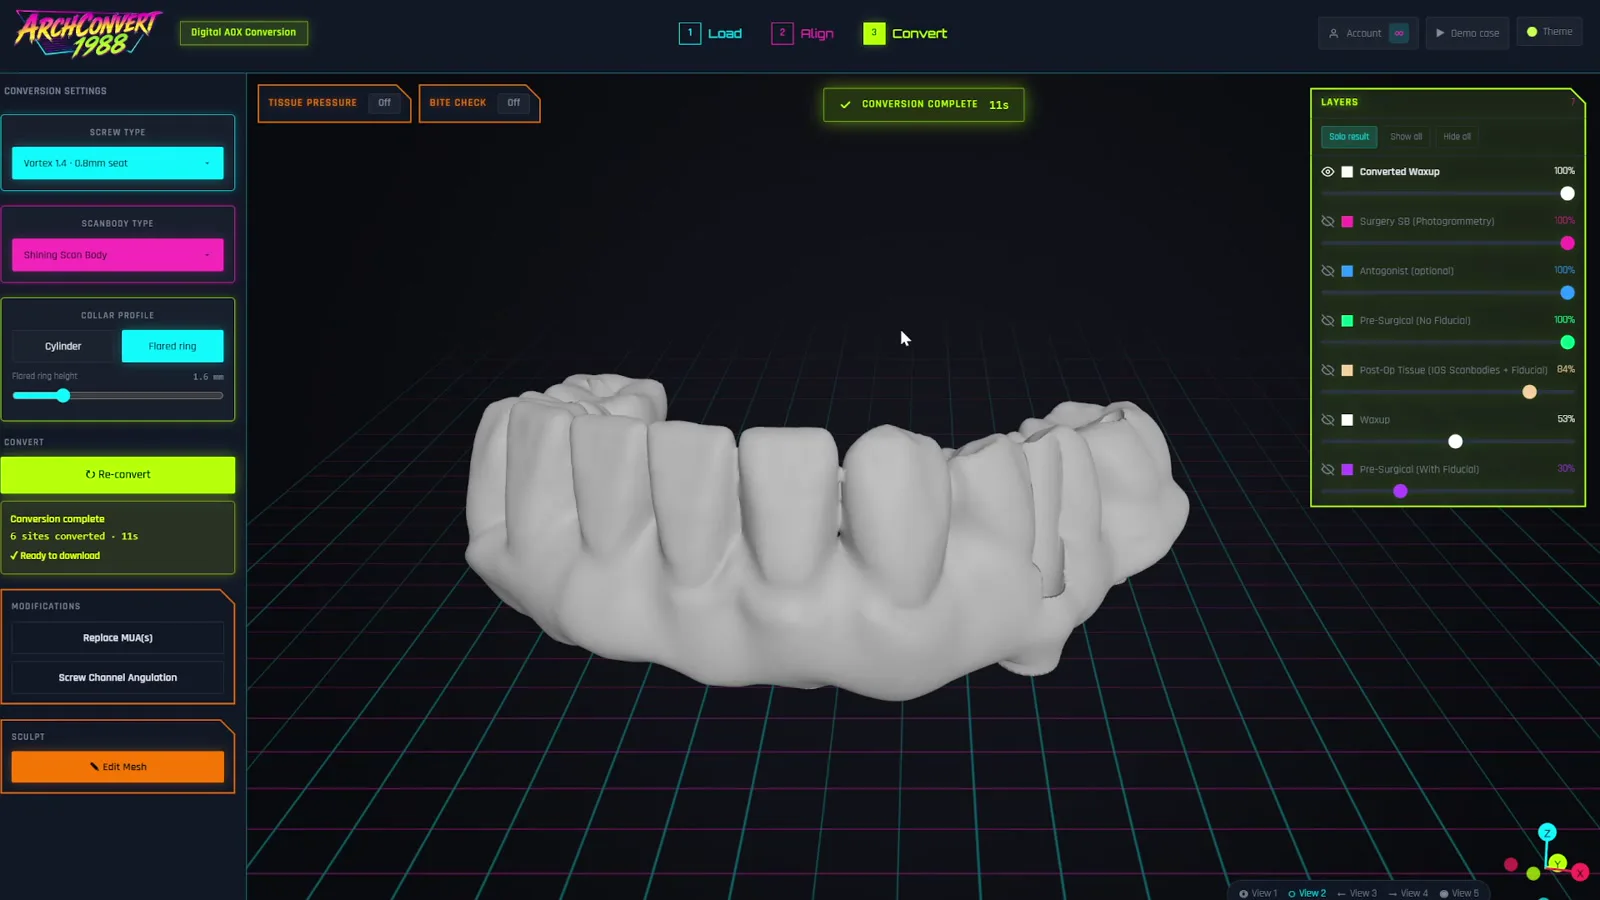
Task: Go to the Load step
Action: coord(711,33)
